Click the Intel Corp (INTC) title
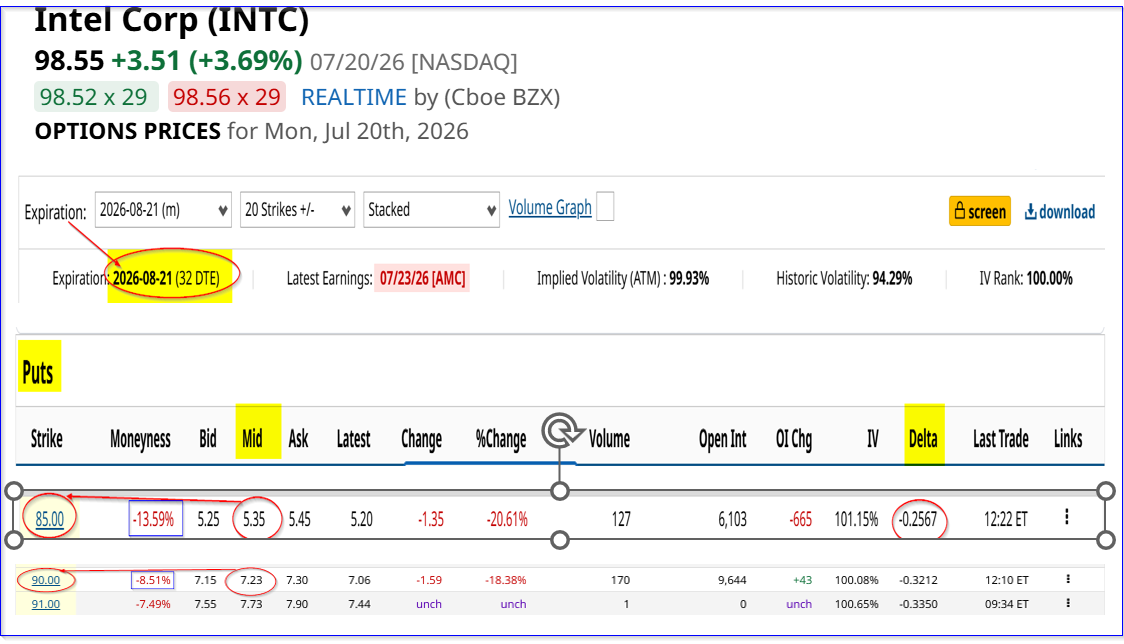 [x=171, y=20]
